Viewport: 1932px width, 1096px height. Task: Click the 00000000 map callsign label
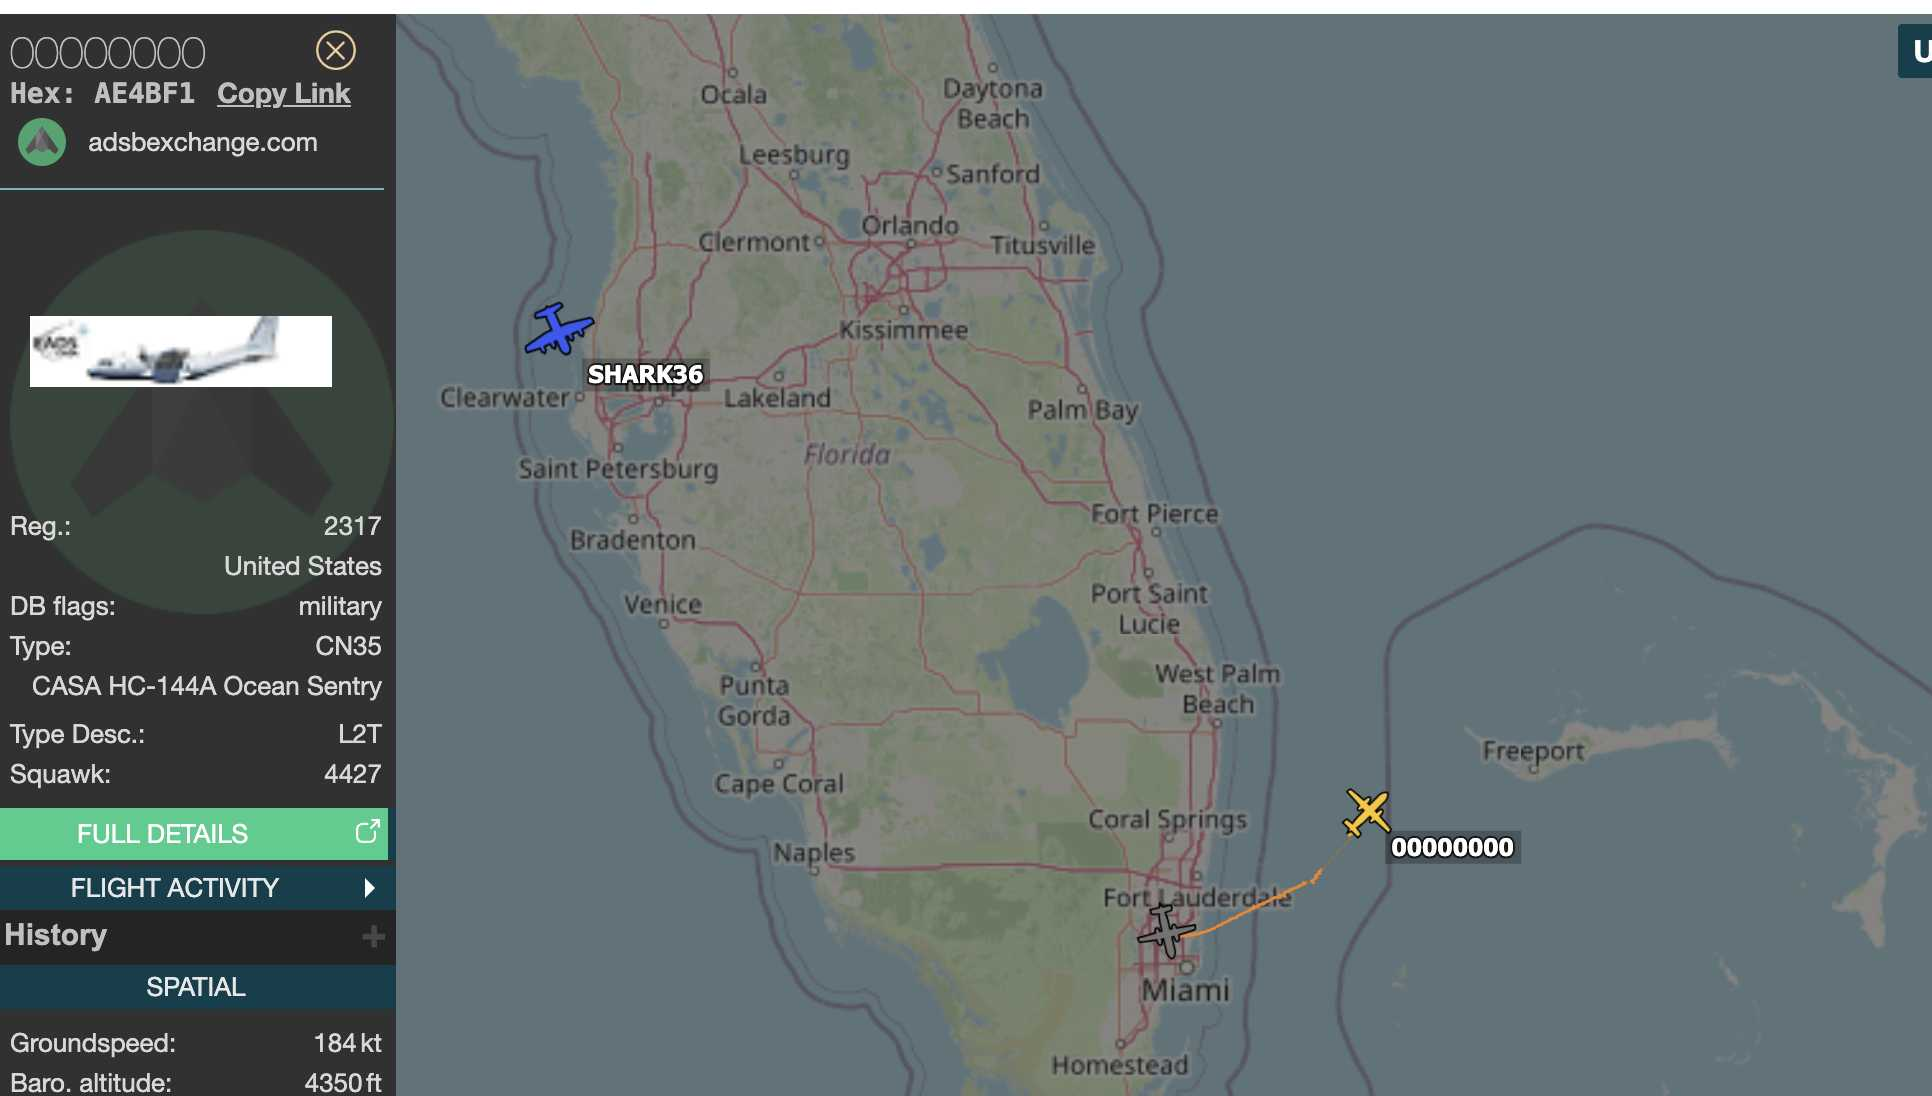(1453, 847)
